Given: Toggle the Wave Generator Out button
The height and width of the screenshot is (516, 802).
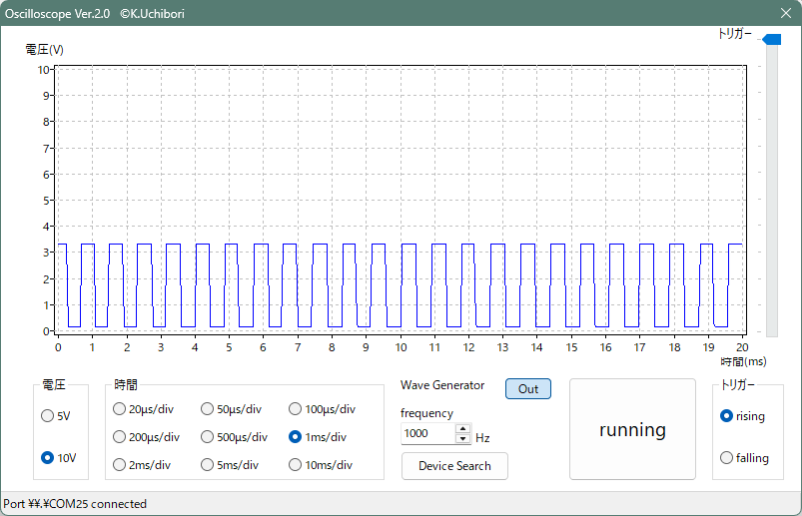Looking at the screenshot, I should (x=528, y=389).
